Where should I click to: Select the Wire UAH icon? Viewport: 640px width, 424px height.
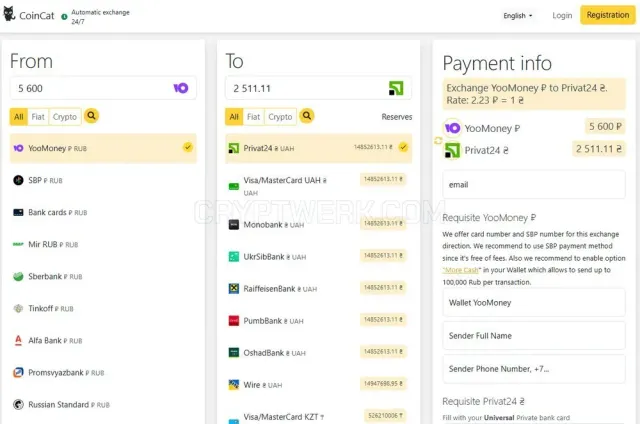click(233, 385)
